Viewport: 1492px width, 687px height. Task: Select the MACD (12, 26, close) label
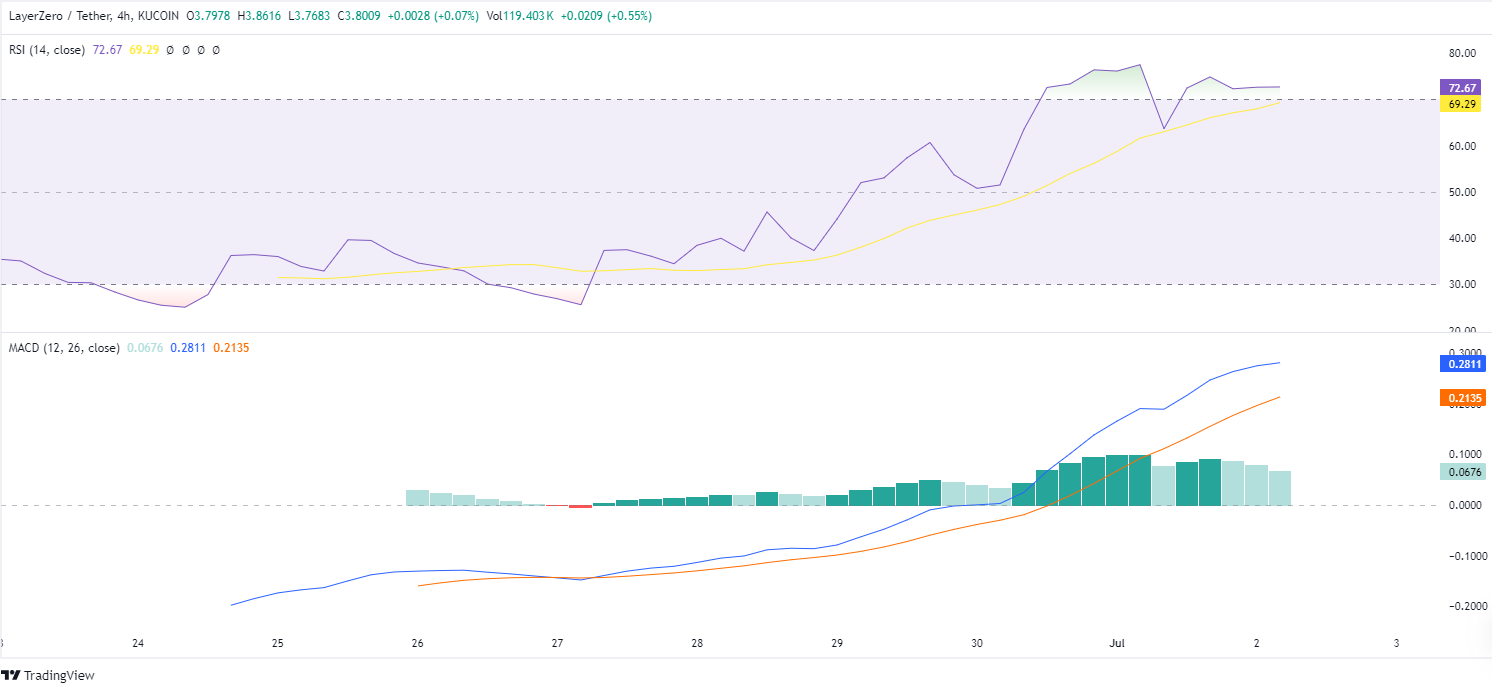[x=64, y=348]
